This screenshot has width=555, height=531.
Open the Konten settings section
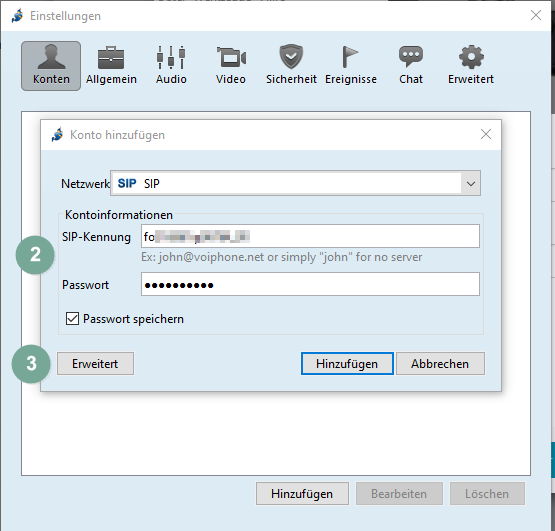tap(51, 66)
